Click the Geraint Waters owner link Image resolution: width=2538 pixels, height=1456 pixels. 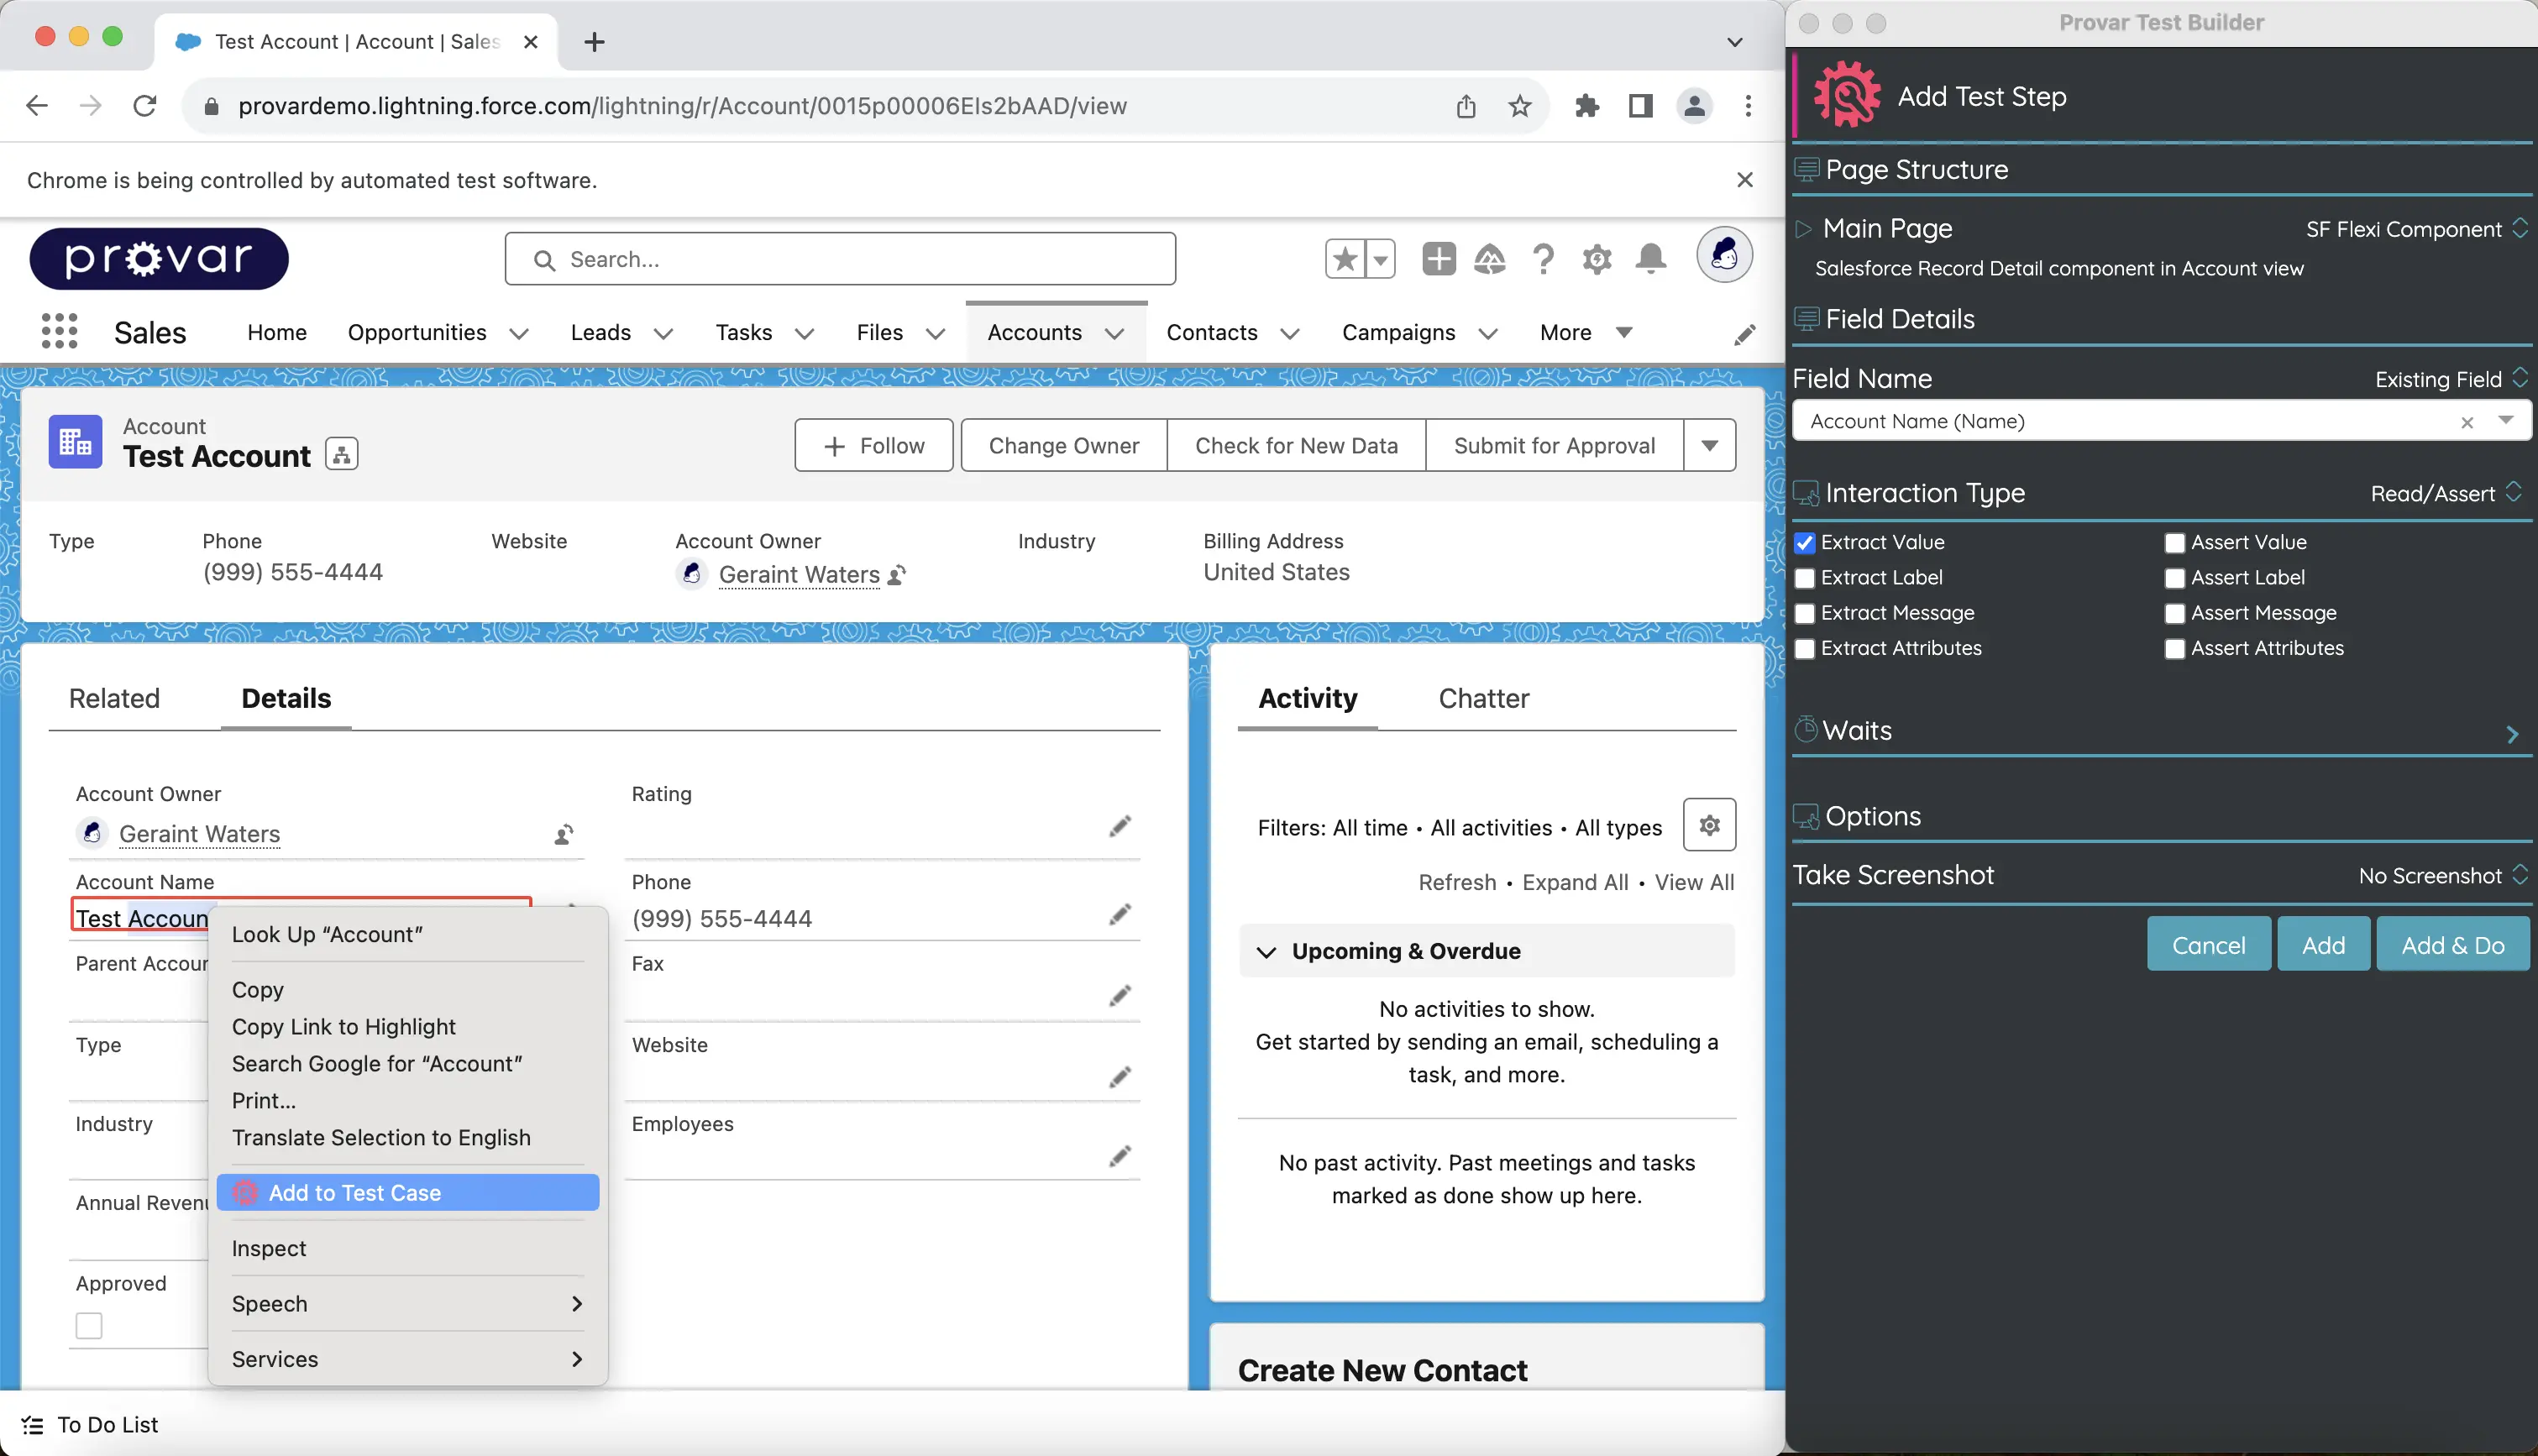click(x=798, y=575)
